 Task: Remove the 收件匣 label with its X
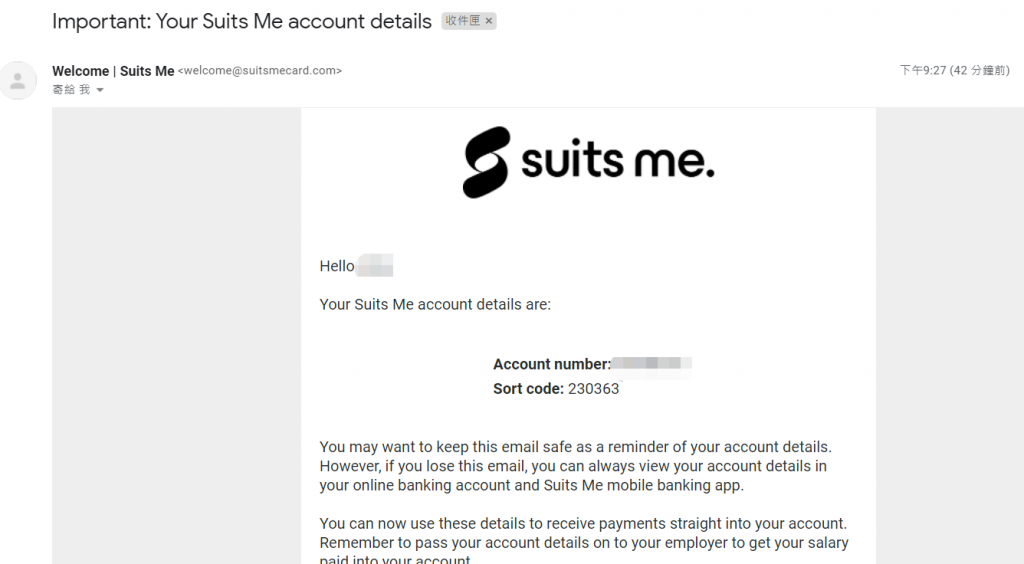coord(488,21)
